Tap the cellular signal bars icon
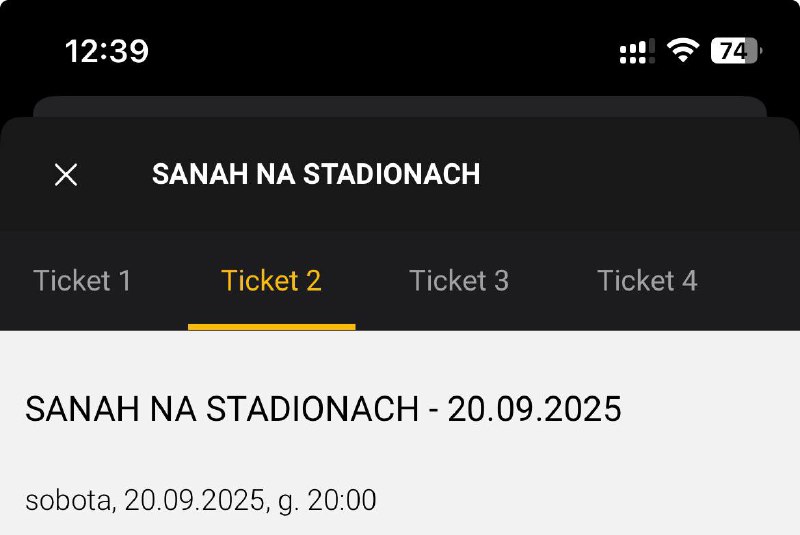 click(x=637, y=51)
